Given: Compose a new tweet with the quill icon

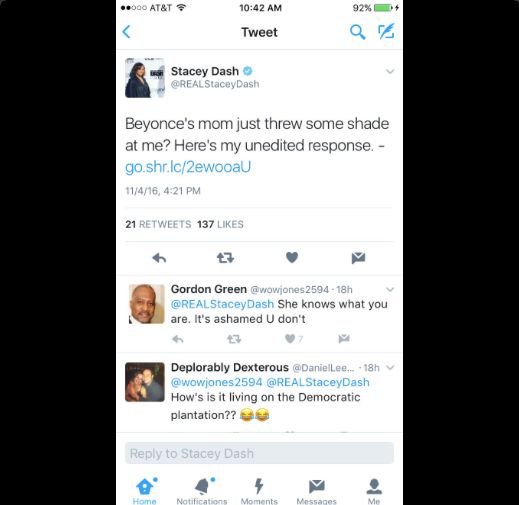Looking at the screenshot, I should coord(386,31).
